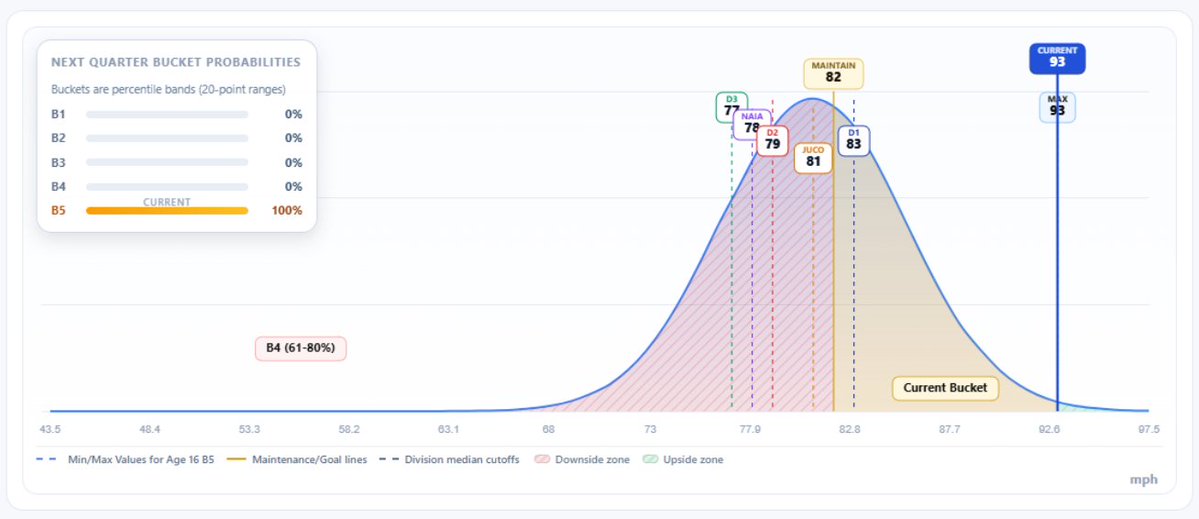Click the 77.9 axis tick label
1199x519 pixels.
pyautogui.click(x=749, y=430)
